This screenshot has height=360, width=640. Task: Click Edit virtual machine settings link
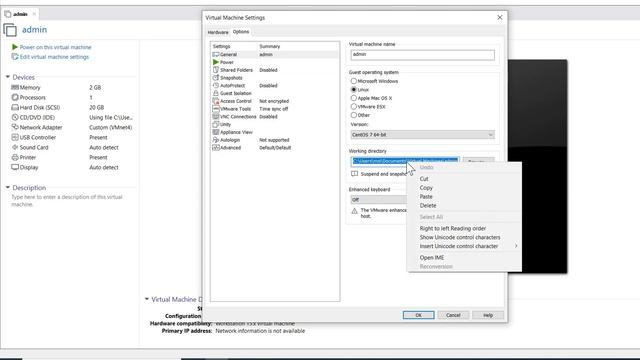click(x=54, y=57)
